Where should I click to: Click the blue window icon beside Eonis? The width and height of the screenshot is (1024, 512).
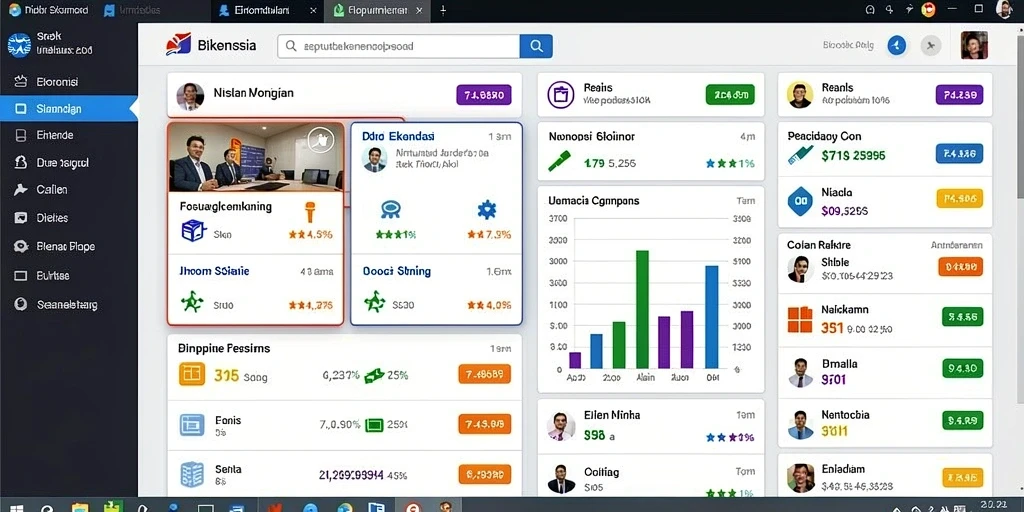(191, 424)
